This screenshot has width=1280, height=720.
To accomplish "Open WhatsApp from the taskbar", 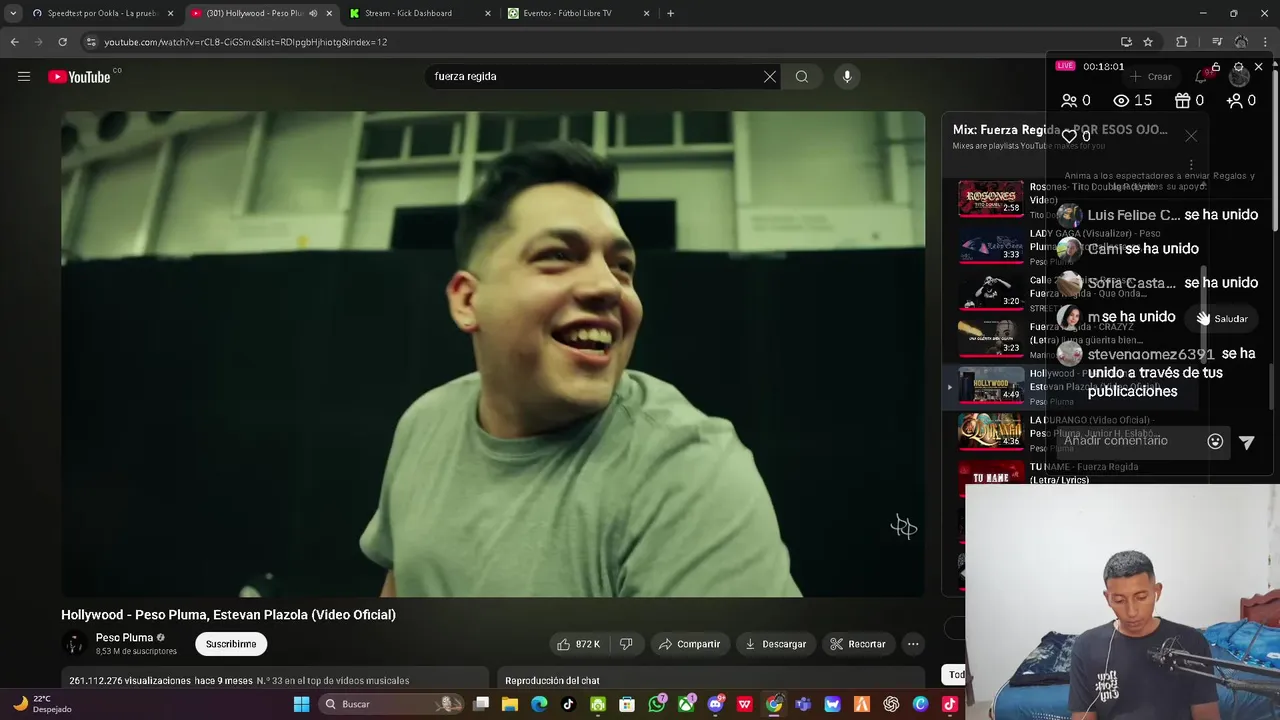I will click(x=657, y=704).
